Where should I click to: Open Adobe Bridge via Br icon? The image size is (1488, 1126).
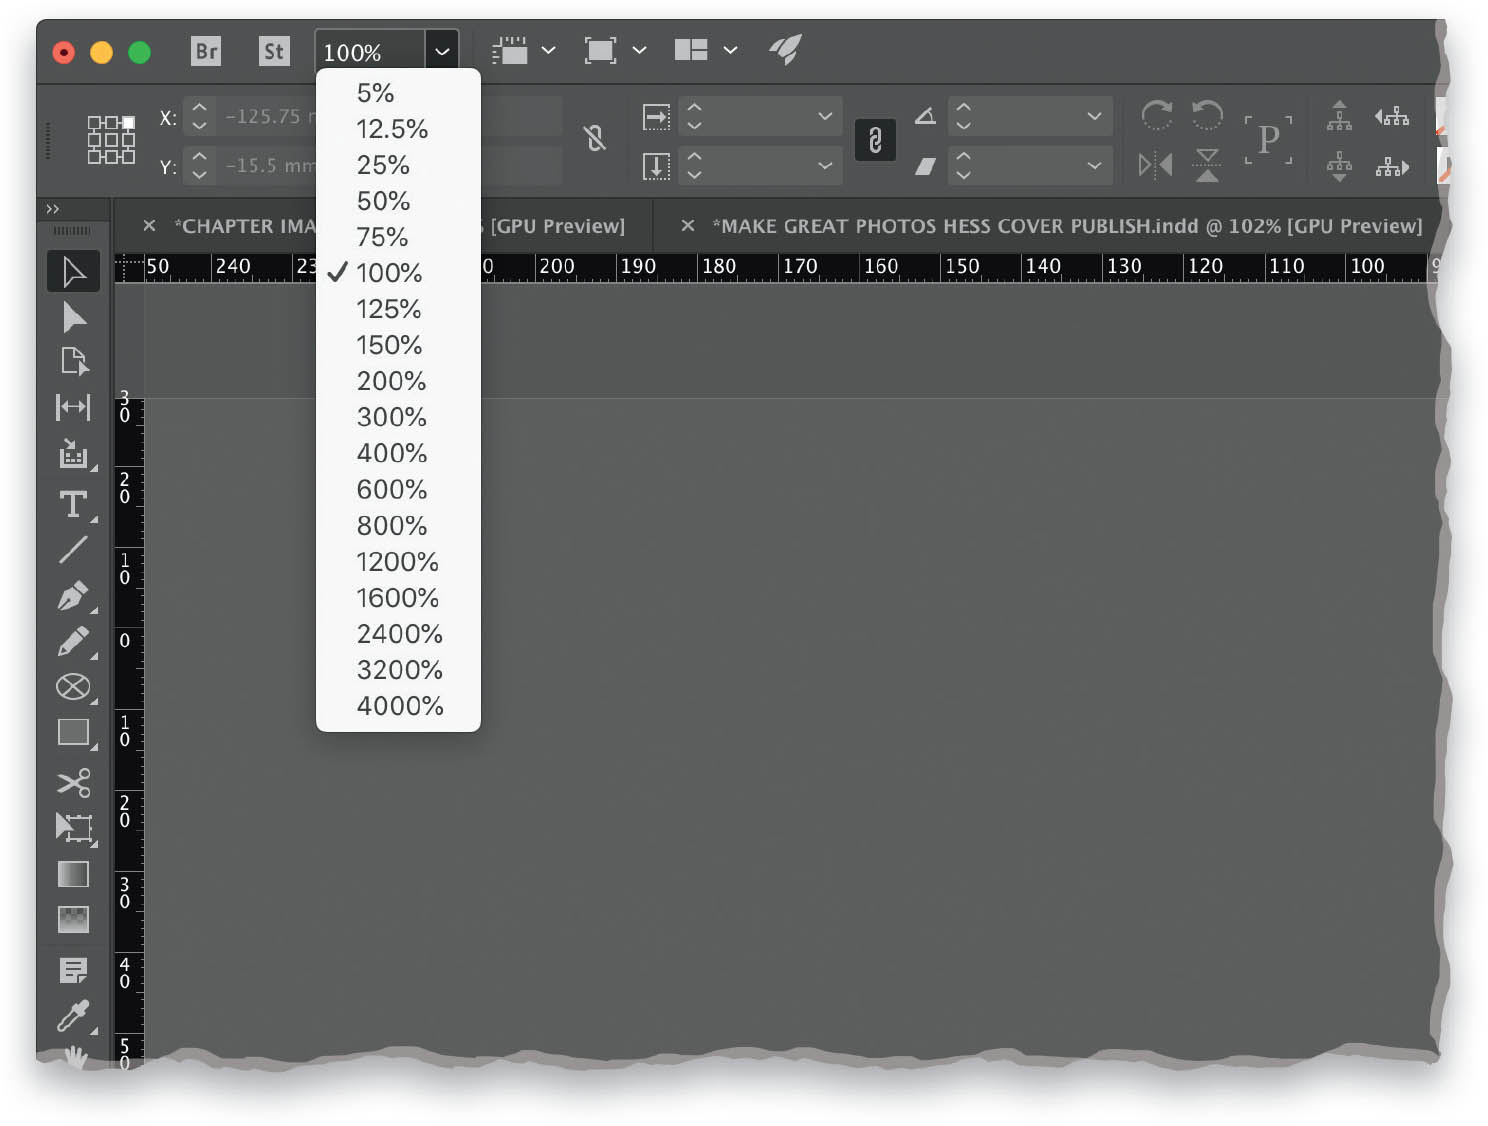[206, 51]
